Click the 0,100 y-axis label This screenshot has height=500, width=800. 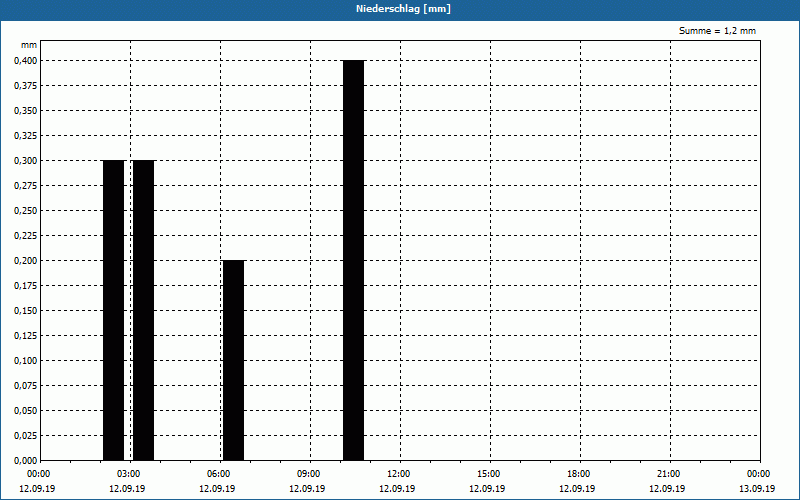(26, 361)
